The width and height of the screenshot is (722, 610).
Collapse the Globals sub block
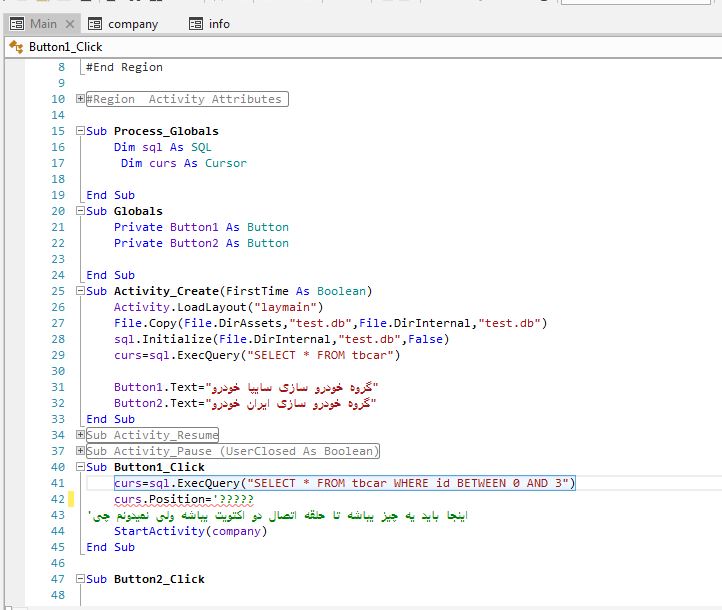coord(80,211)
